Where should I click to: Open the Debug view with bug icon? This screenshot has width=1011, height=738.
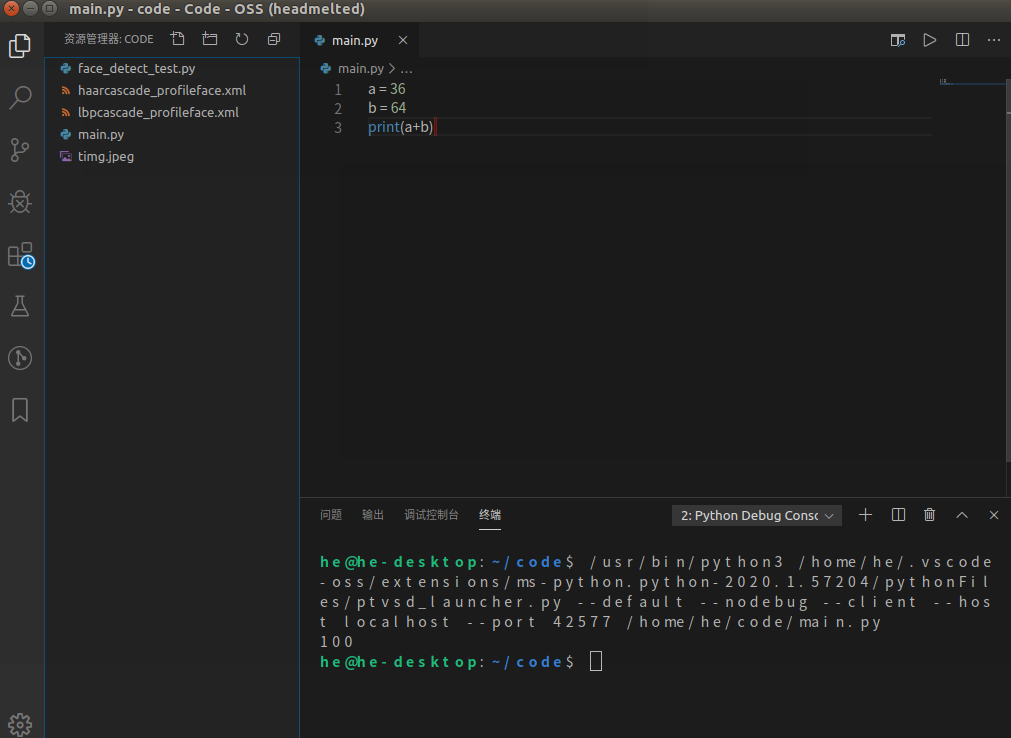[20, 202]
